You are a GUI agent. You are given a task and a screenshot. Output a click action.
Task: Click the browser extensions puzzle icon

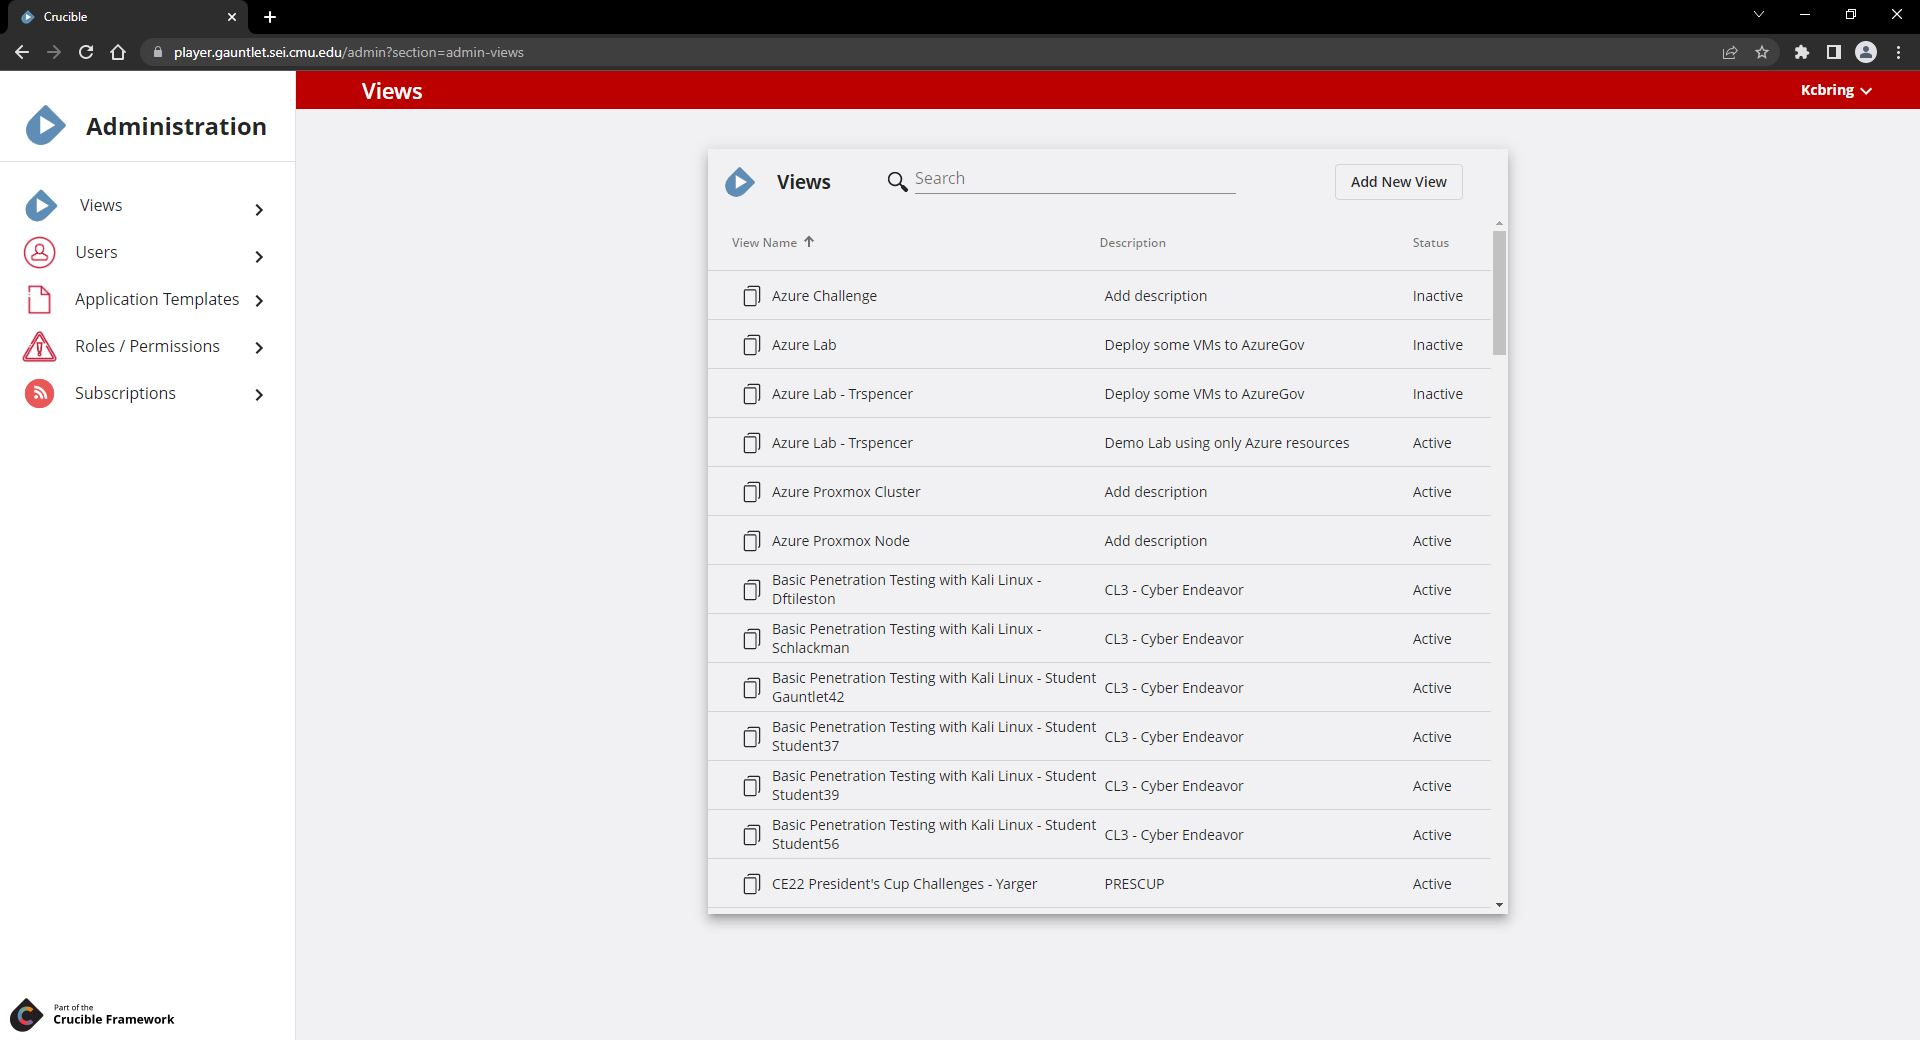click(x=1801, y=52)
